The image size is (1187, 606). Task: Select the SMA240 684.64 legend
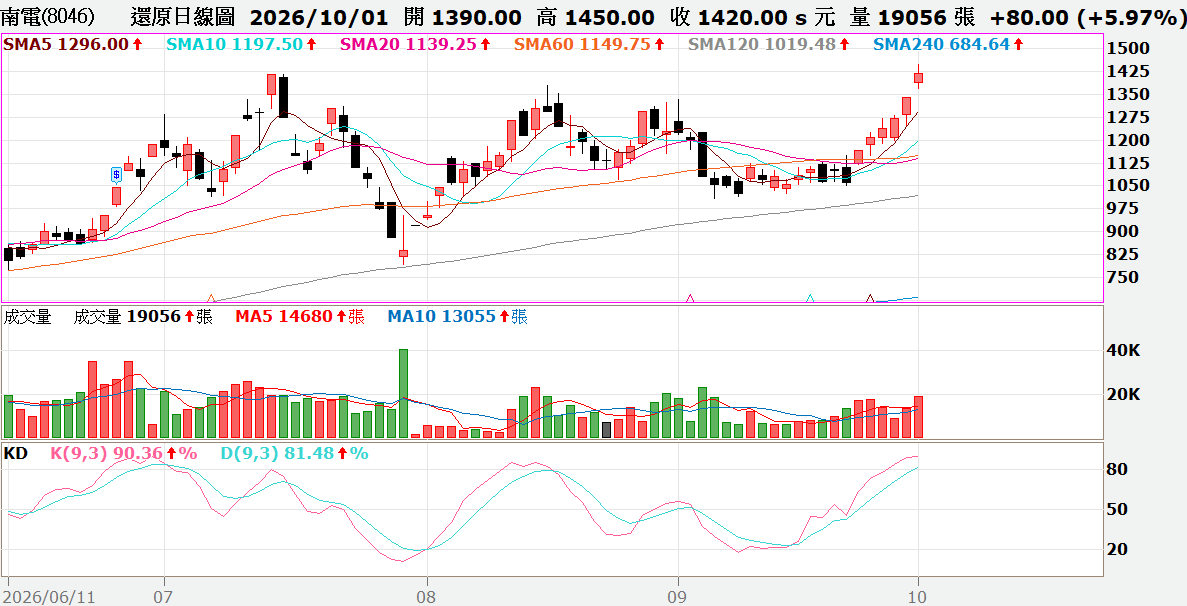[x=949, y=45]
